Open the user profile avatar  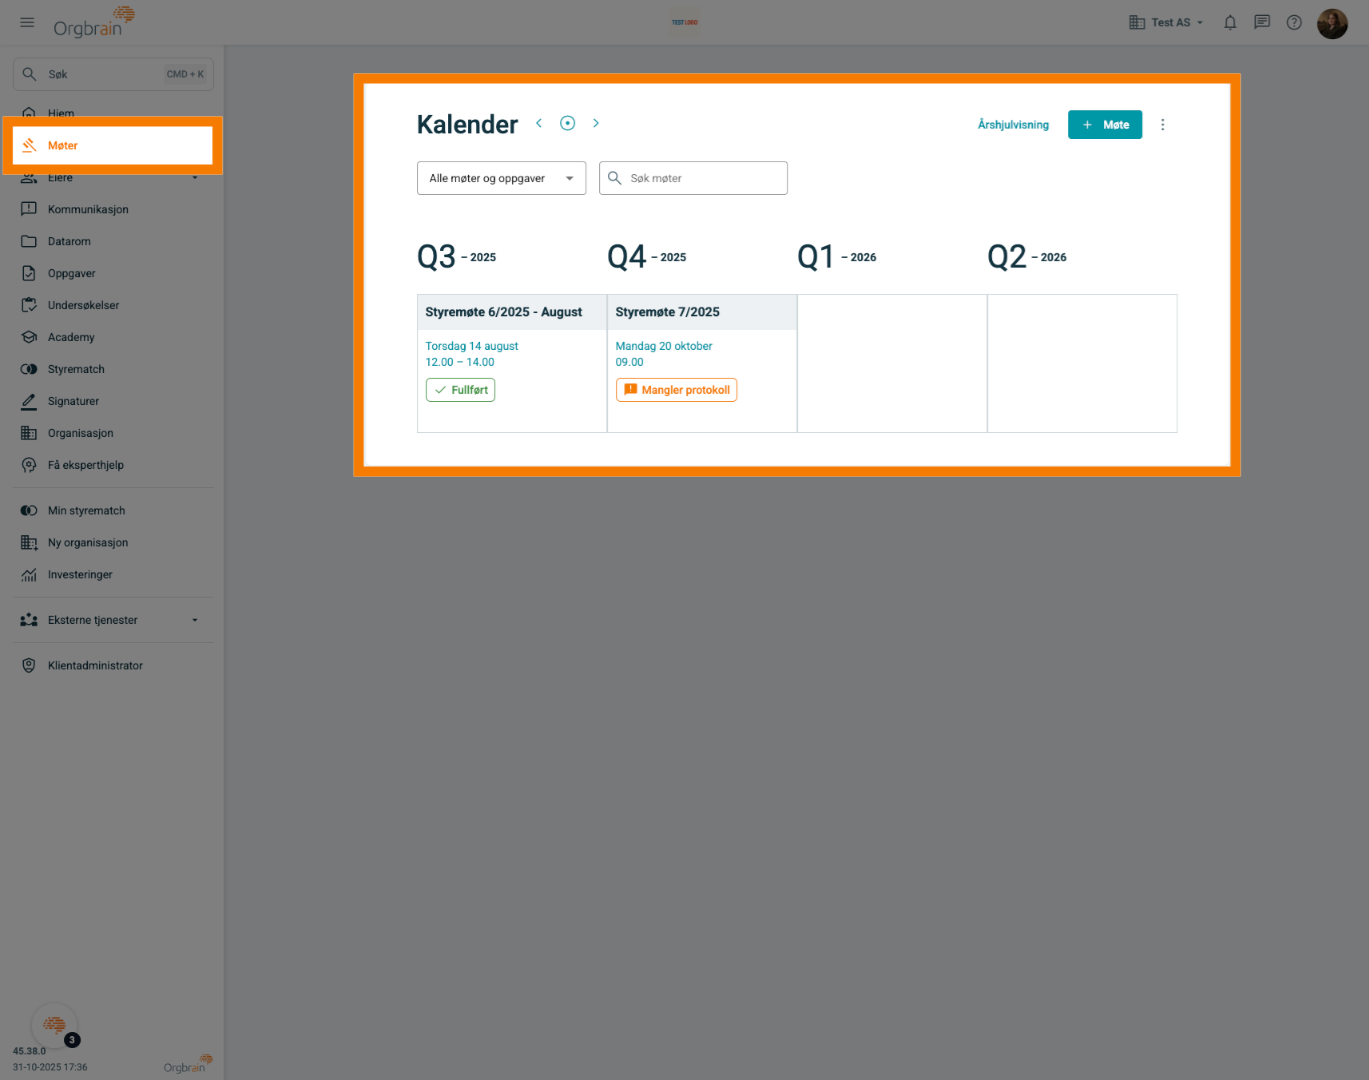tap(1332, 23)
